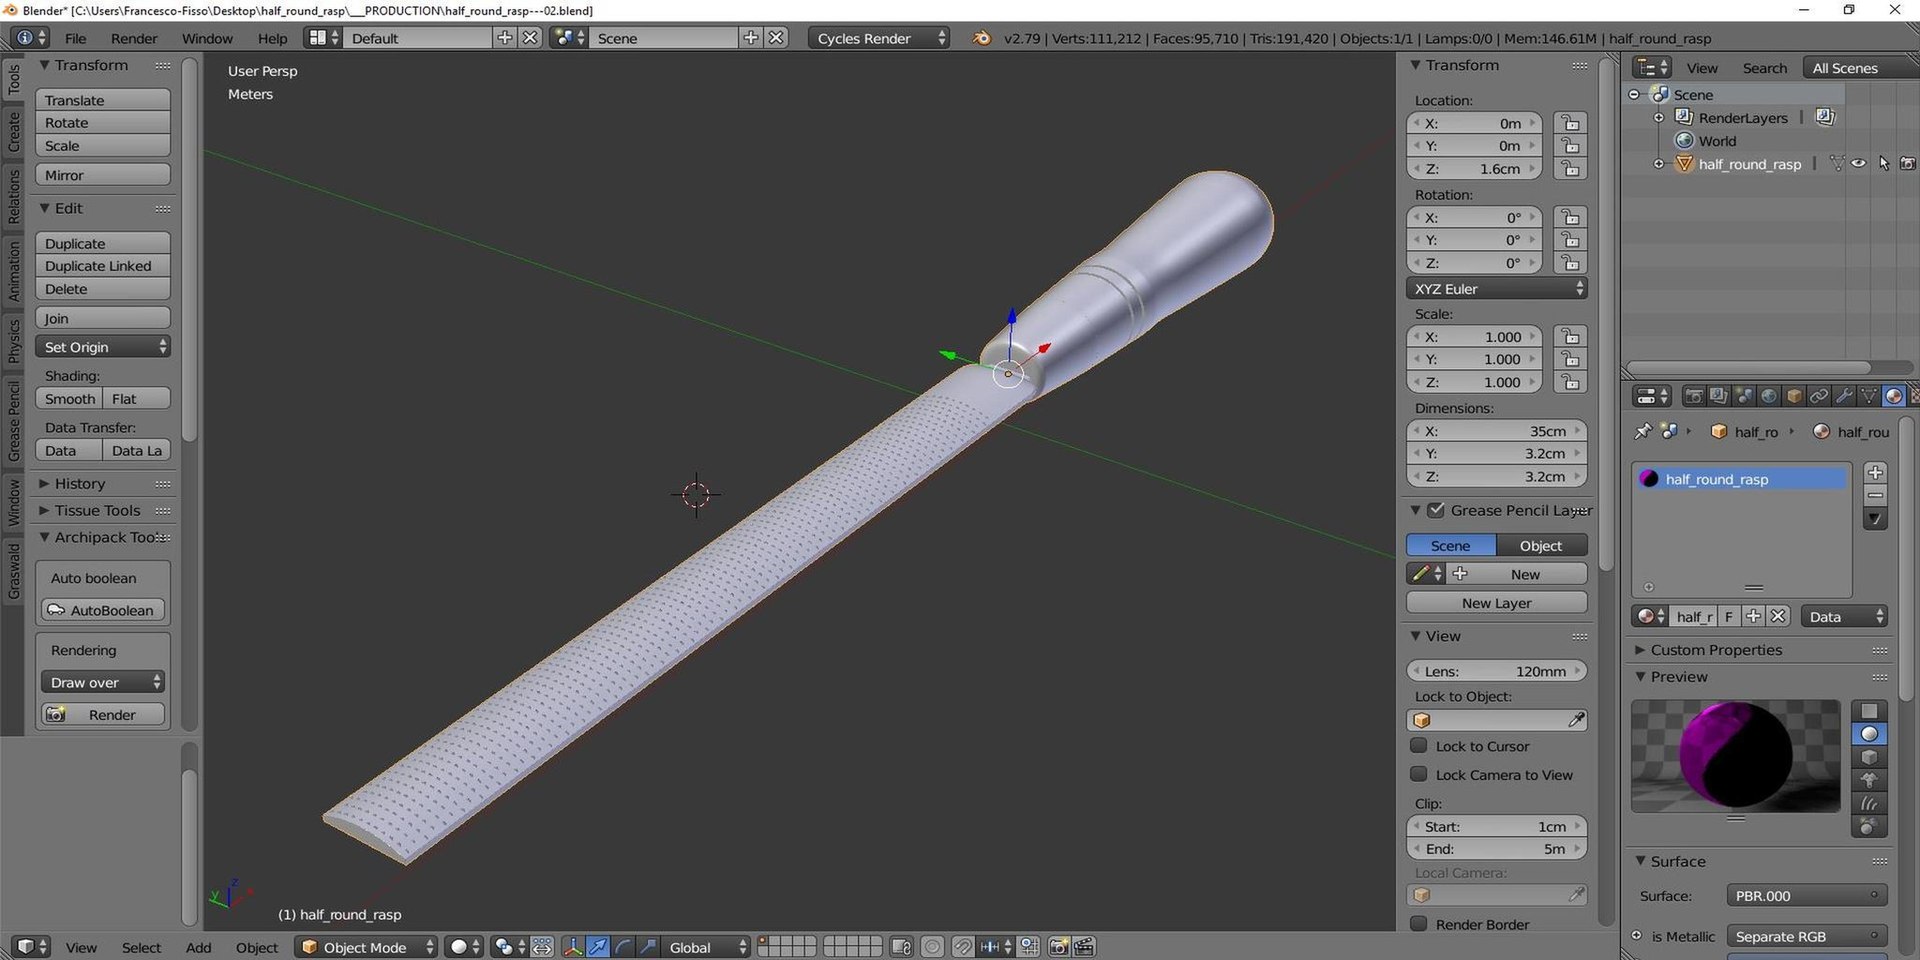Open the Render properties camera tab
Viewport: 1920px width, 960px height.
click(1694, 396)
